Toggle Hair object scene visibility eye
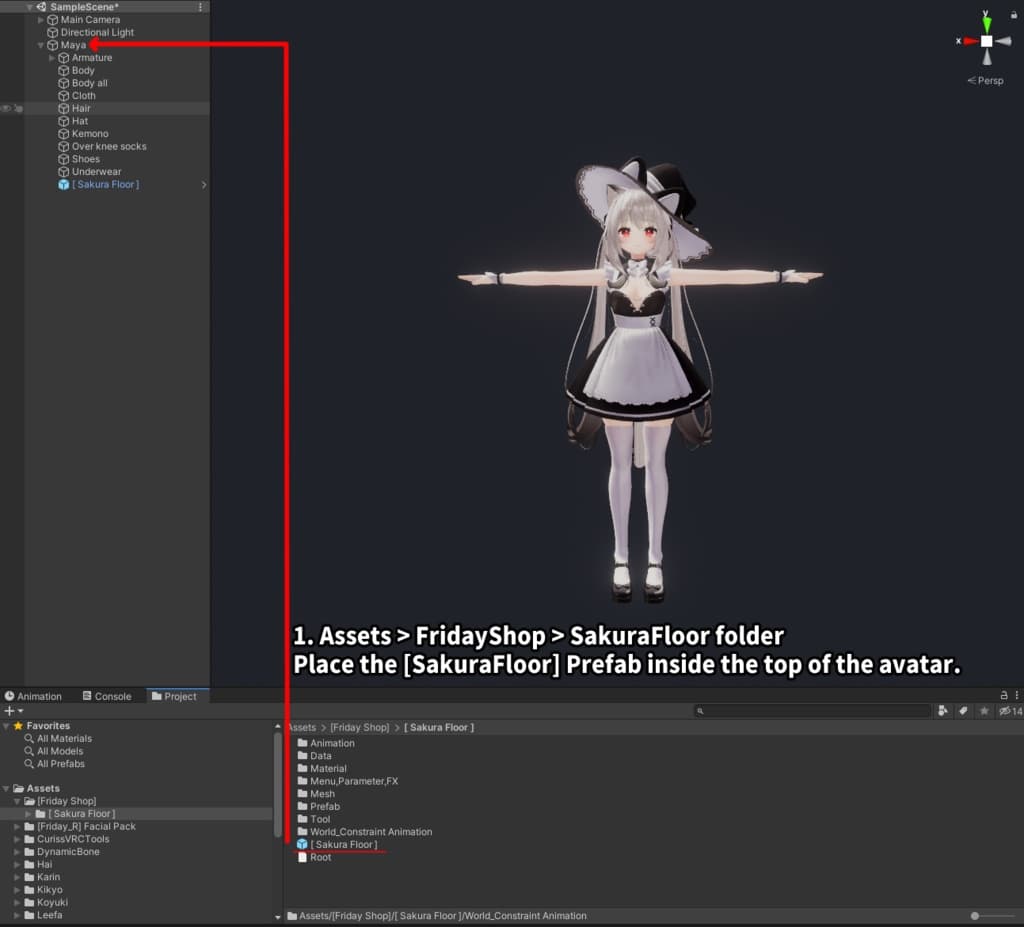The height and width of the screenshot is (927, 1024). pos(6,108)
